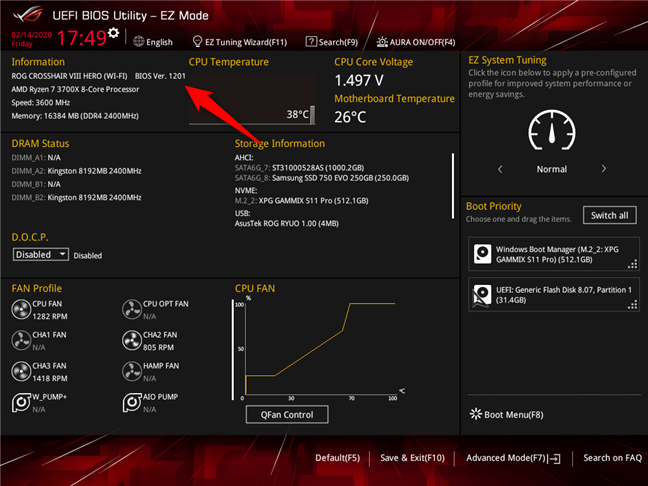Toggle AURA ON/OFF(F4)
This screenshot has width=648, height=486.
(416, 42)
